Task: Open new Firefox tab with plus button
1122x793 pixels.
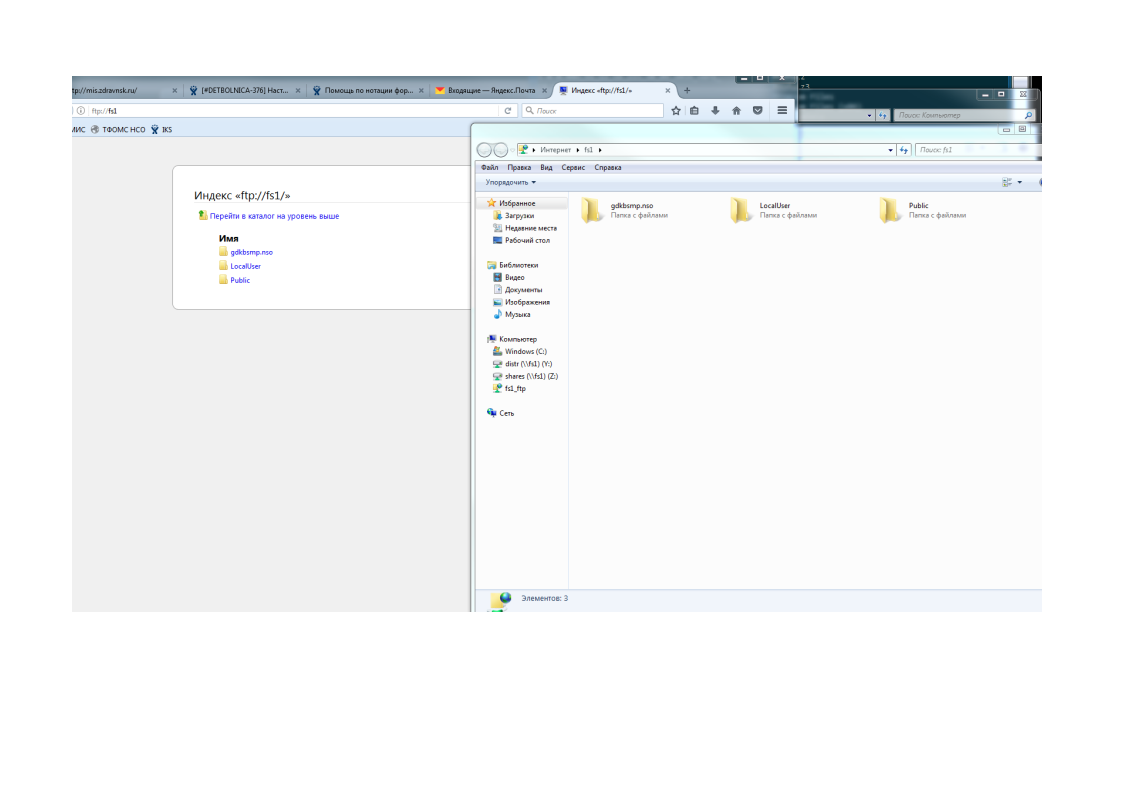Action: (x=687, y=90)
